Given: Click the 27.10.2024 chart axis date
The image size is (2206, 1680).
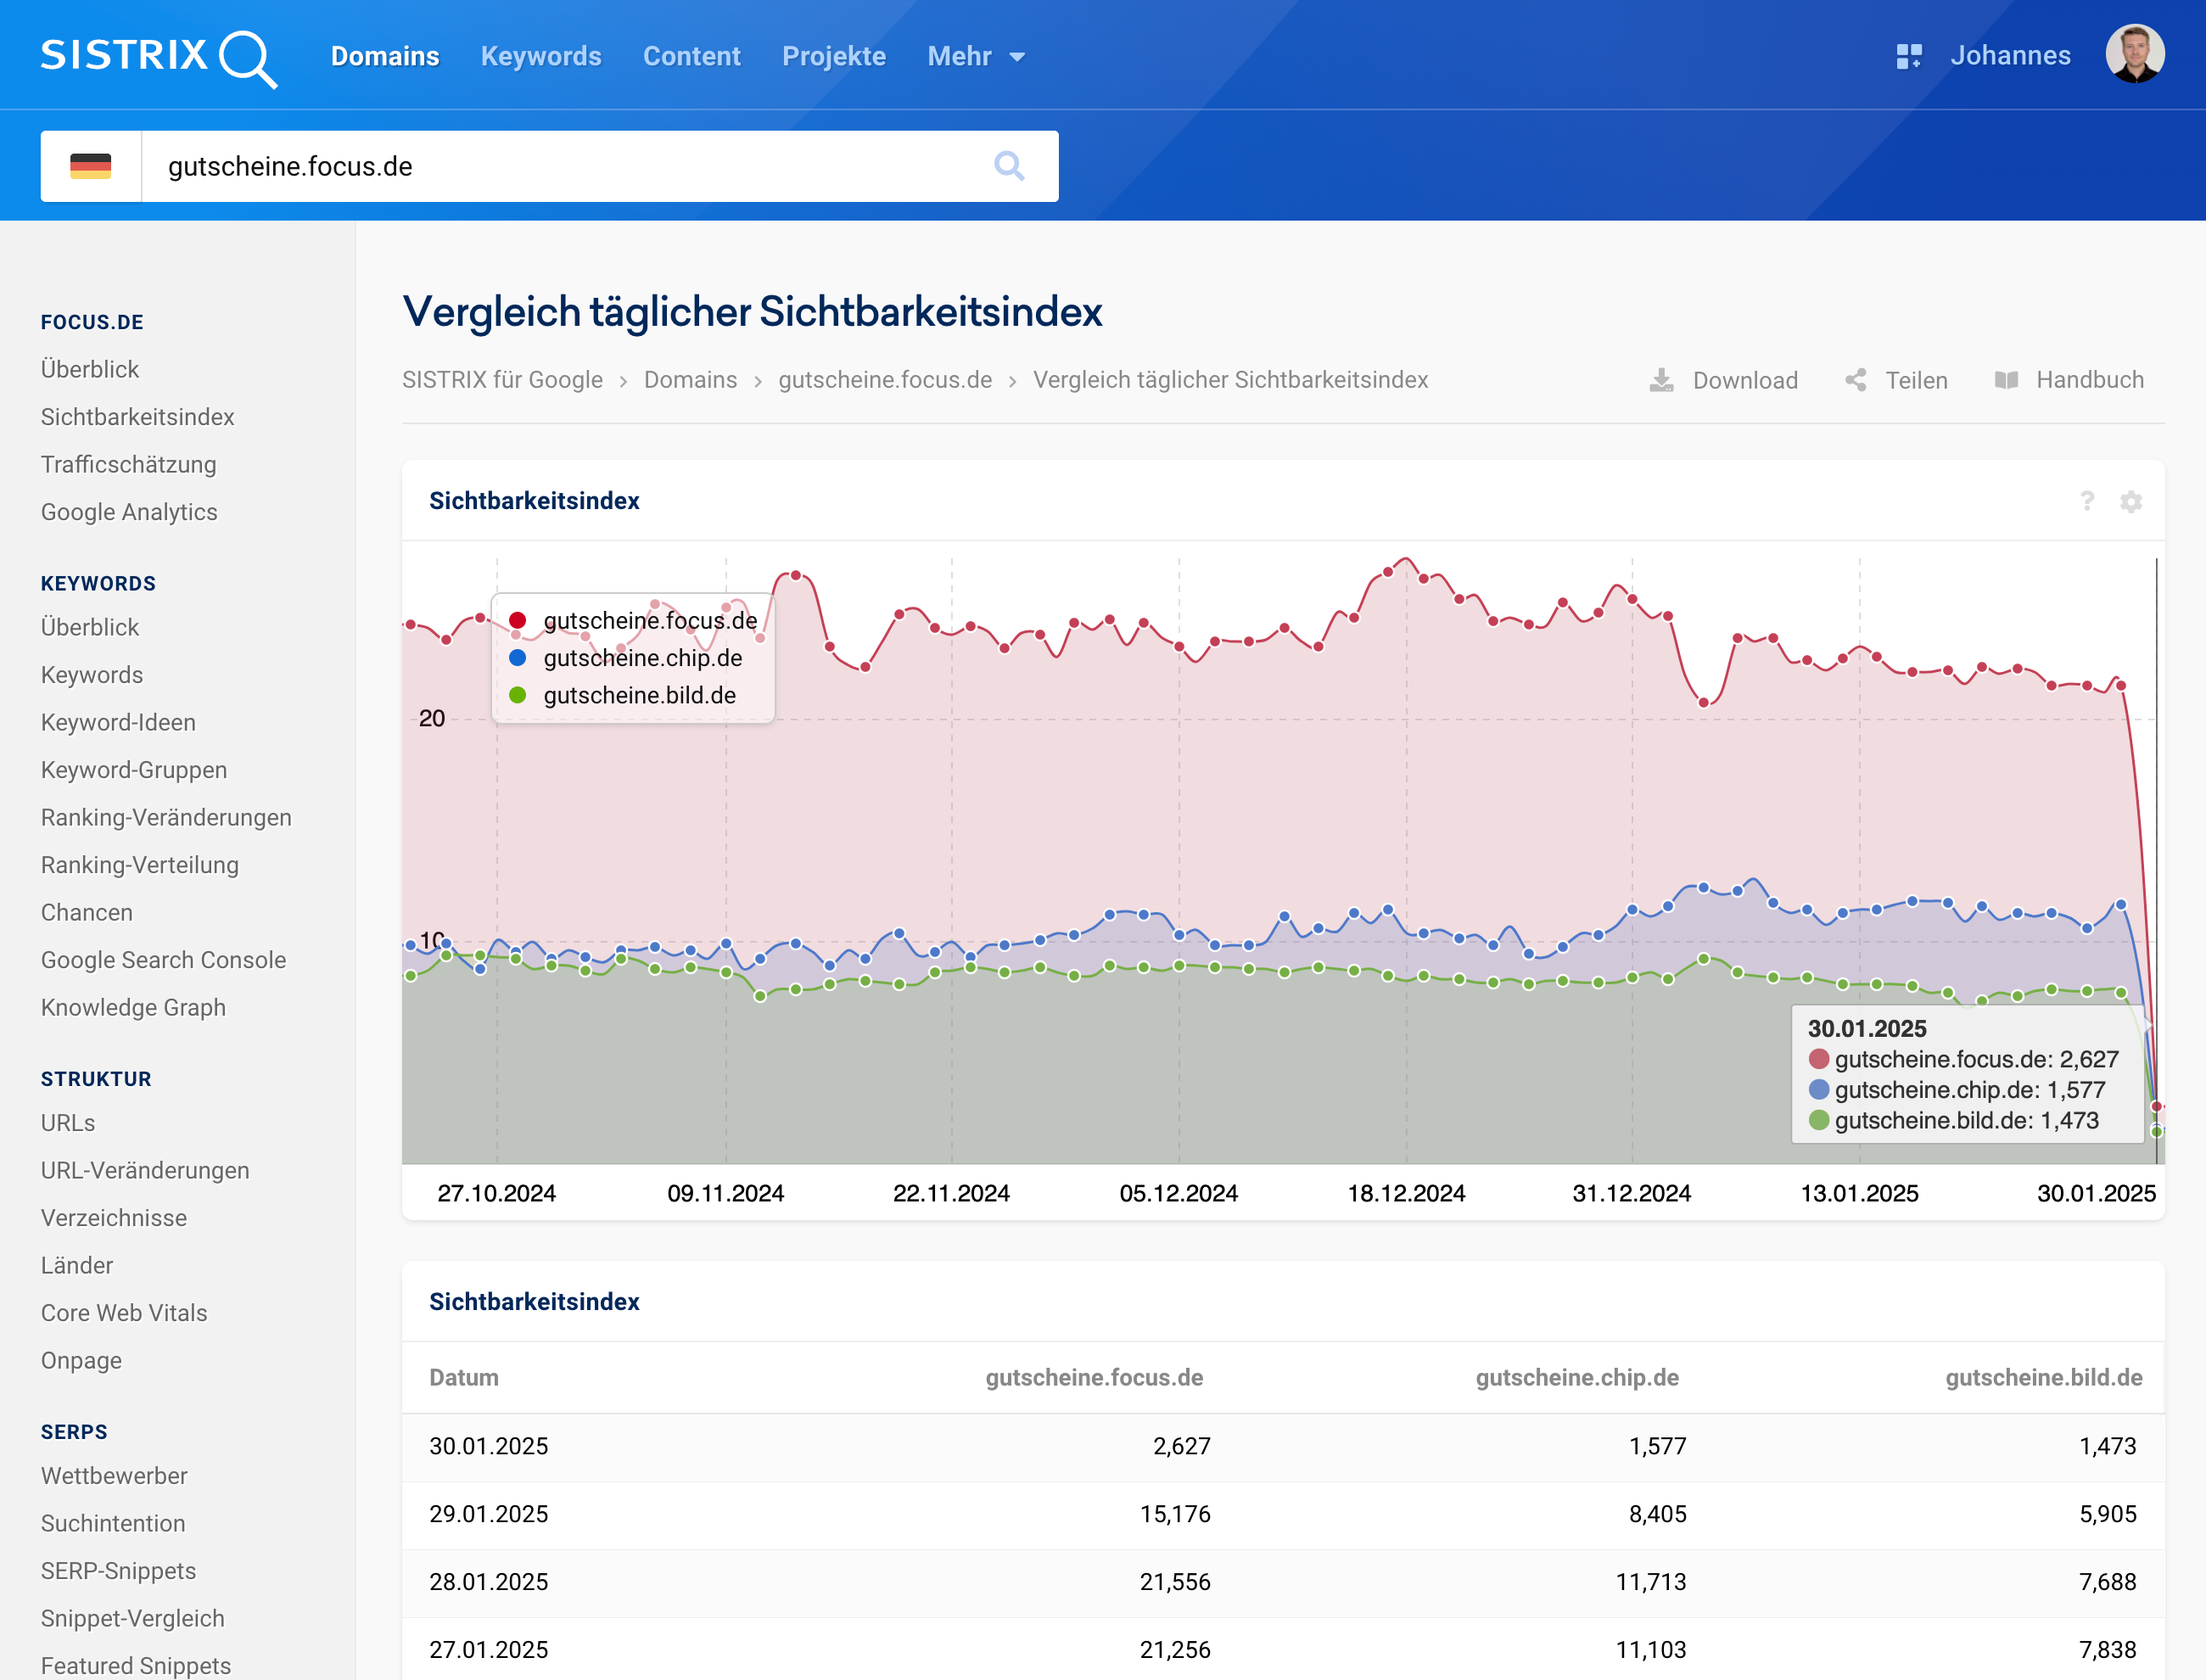Looking at the screenshot, I should pyautogui.click(x=496, y=1193).
